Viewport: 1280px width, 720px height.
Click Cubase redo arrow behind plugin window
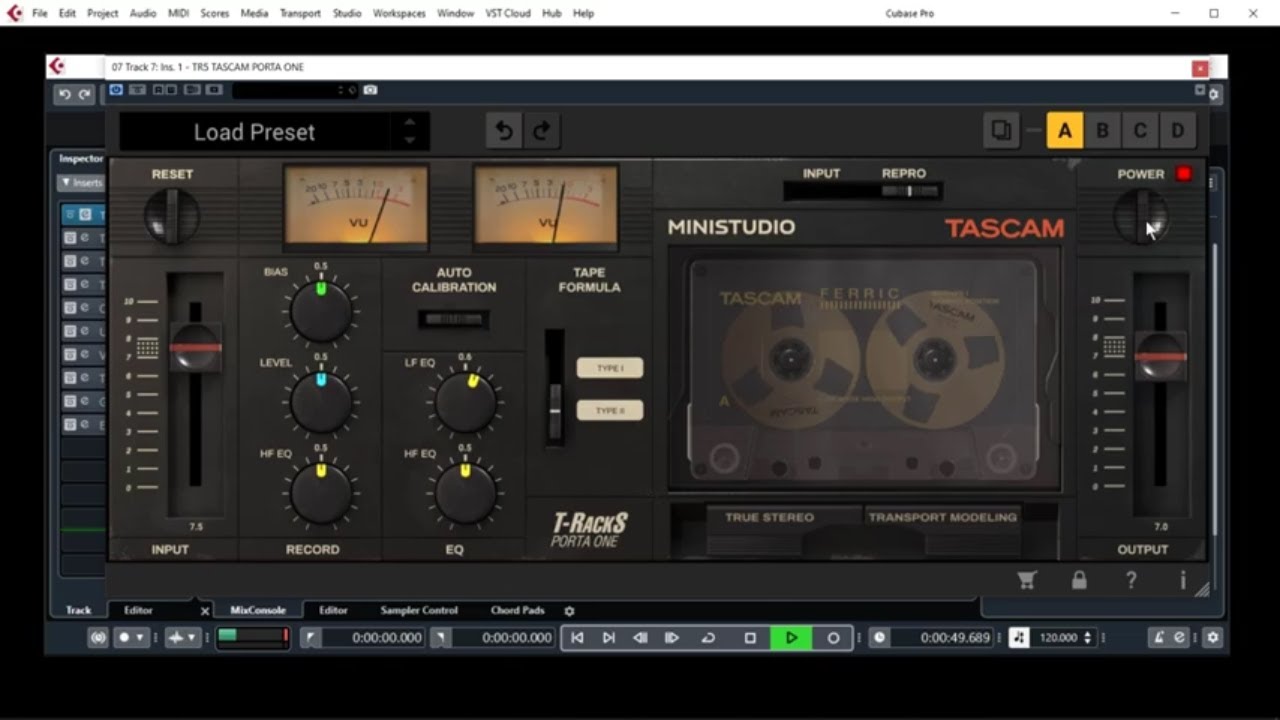(85, 94)
